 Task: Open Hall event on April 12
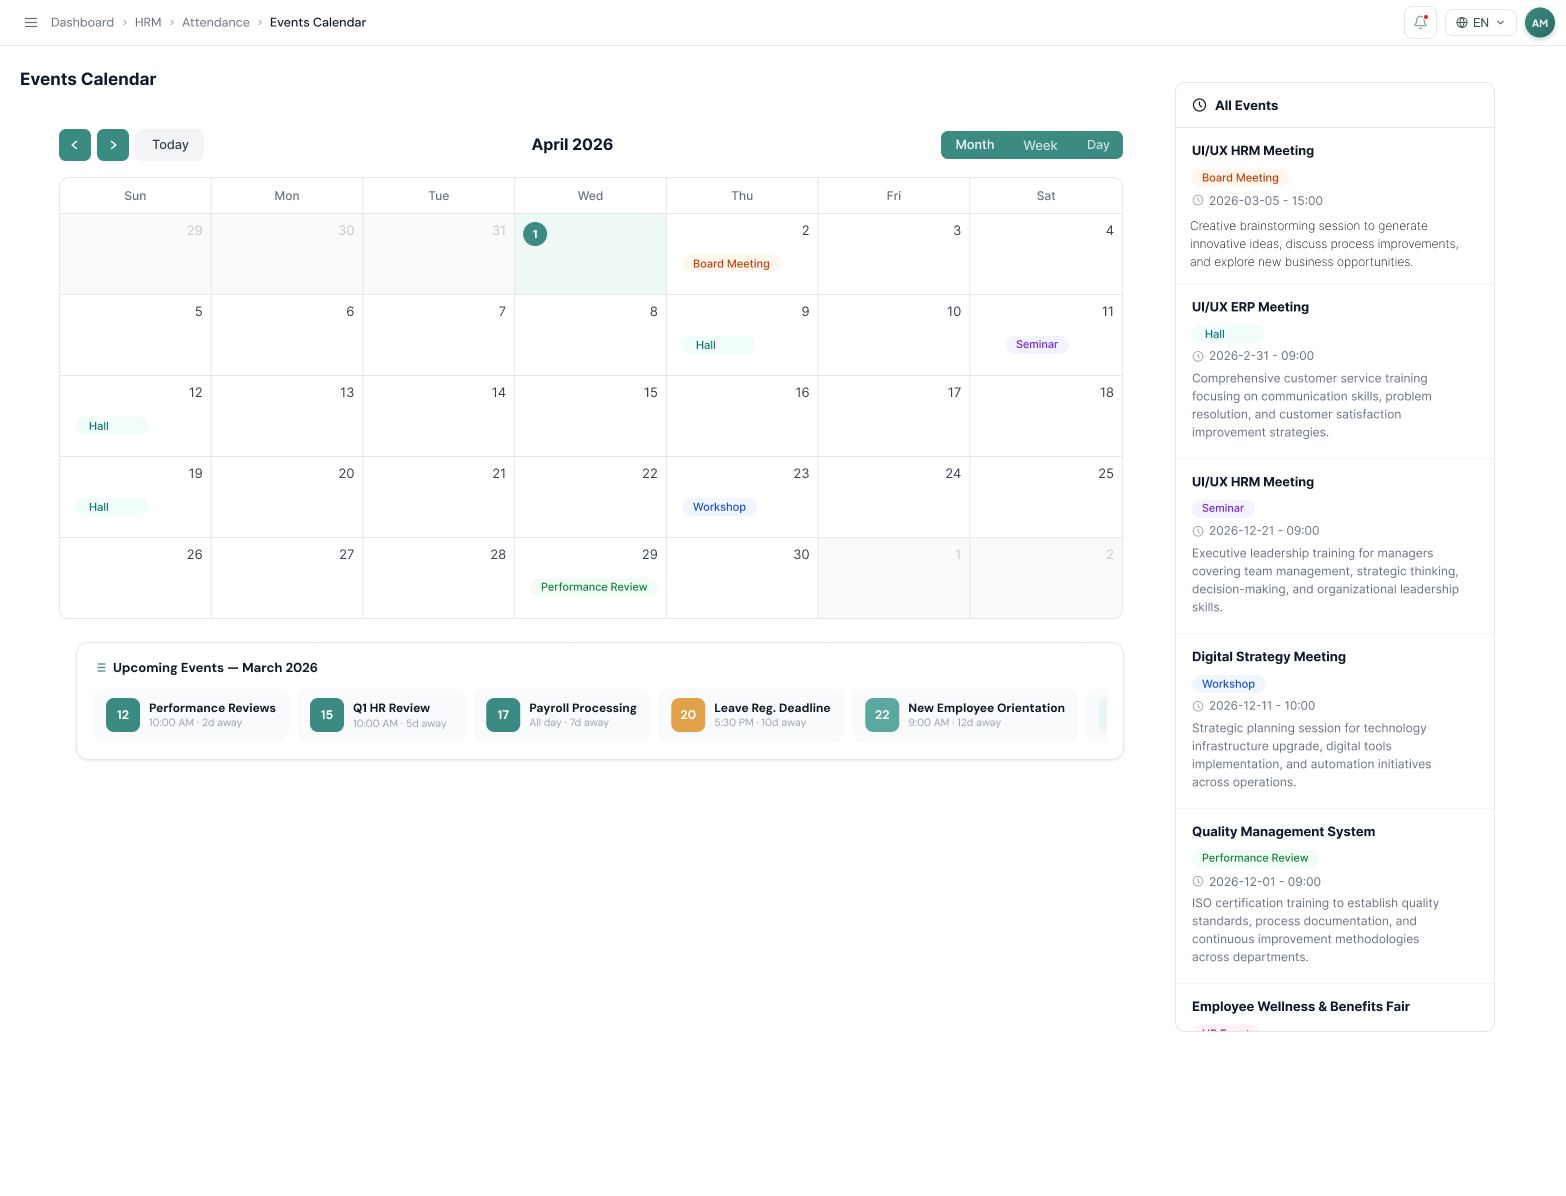(112, 426)
